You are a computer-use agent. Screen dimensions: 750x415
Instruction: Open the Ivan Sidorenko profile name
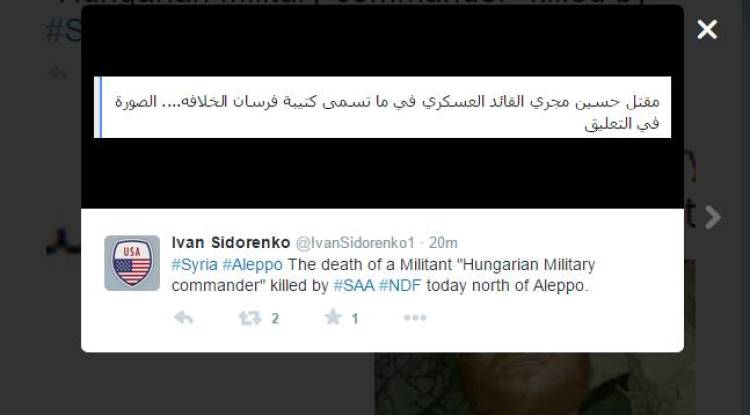(x=231, y=243)
